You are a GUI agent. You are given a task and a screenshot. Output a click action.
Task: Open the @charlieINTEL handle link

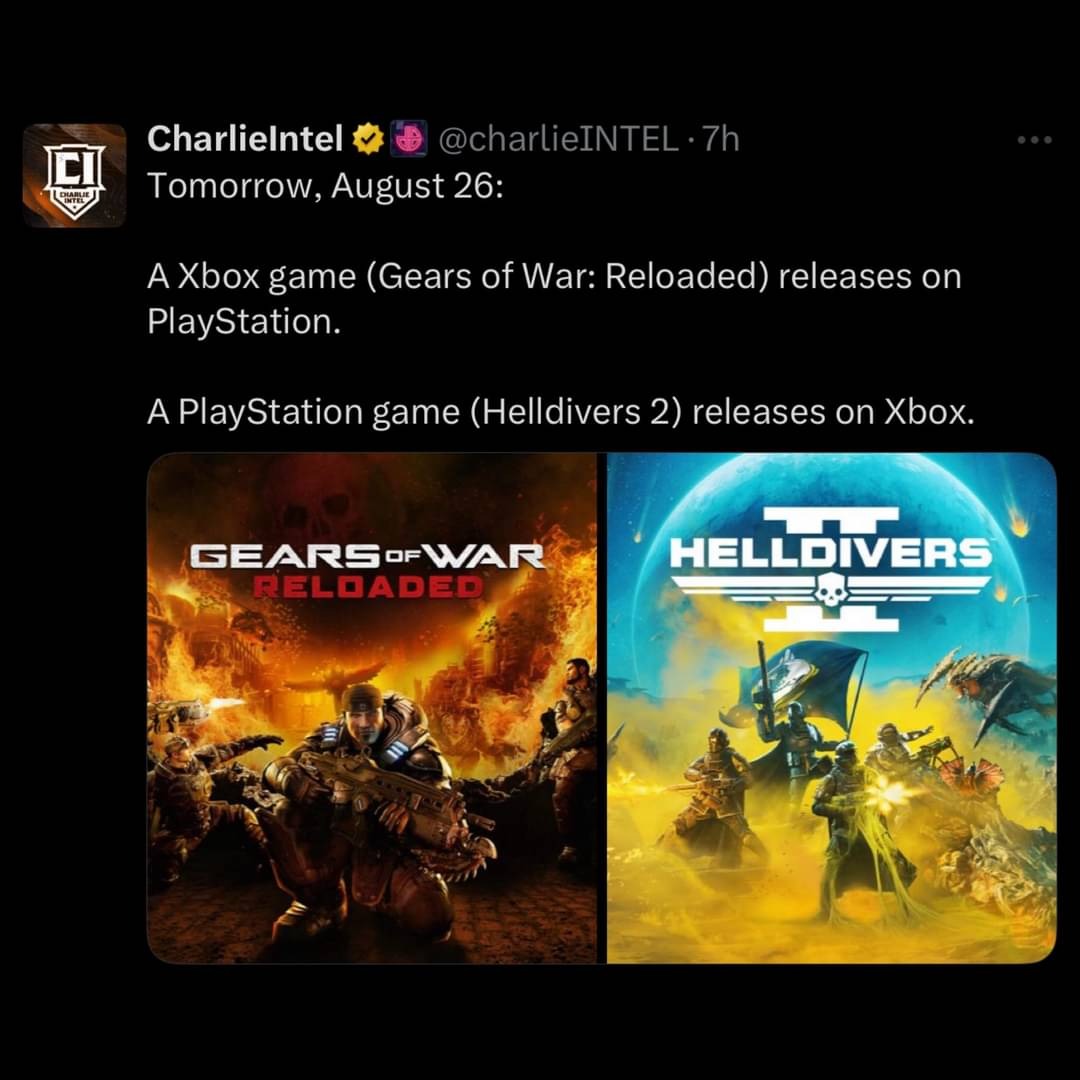(x=558, y=139)
